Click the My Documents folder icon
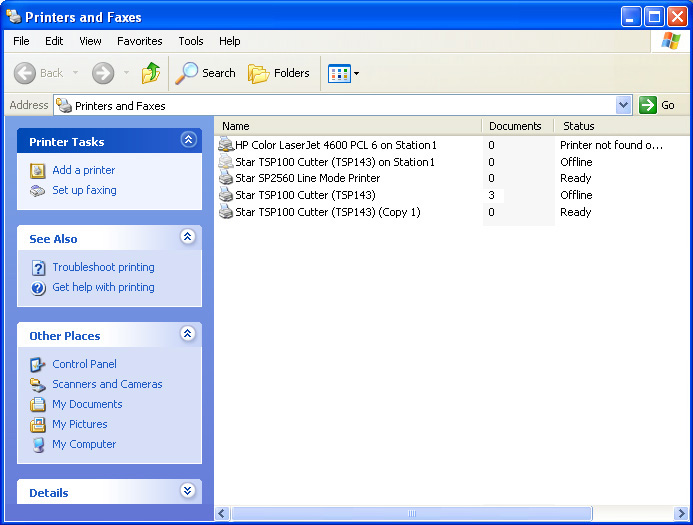Screen dimensions: 693x525 pyautogui.click(x=38, y=404)
